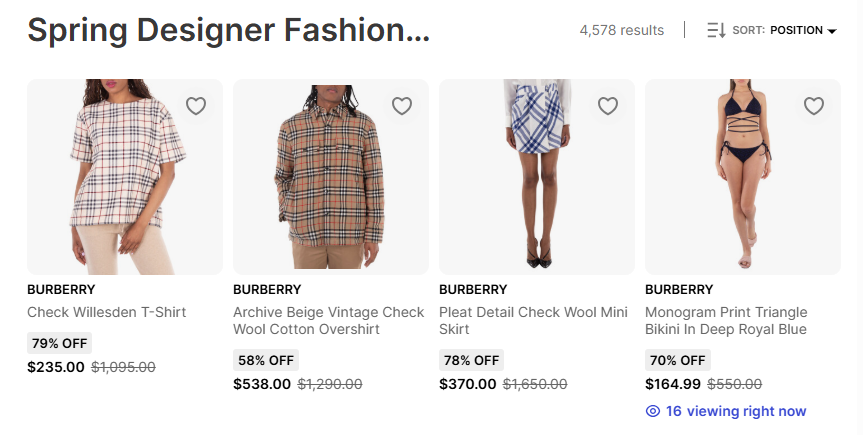
Task: Click Pleat Detail Check Wool Mini Skirt title
Action: 533,321
